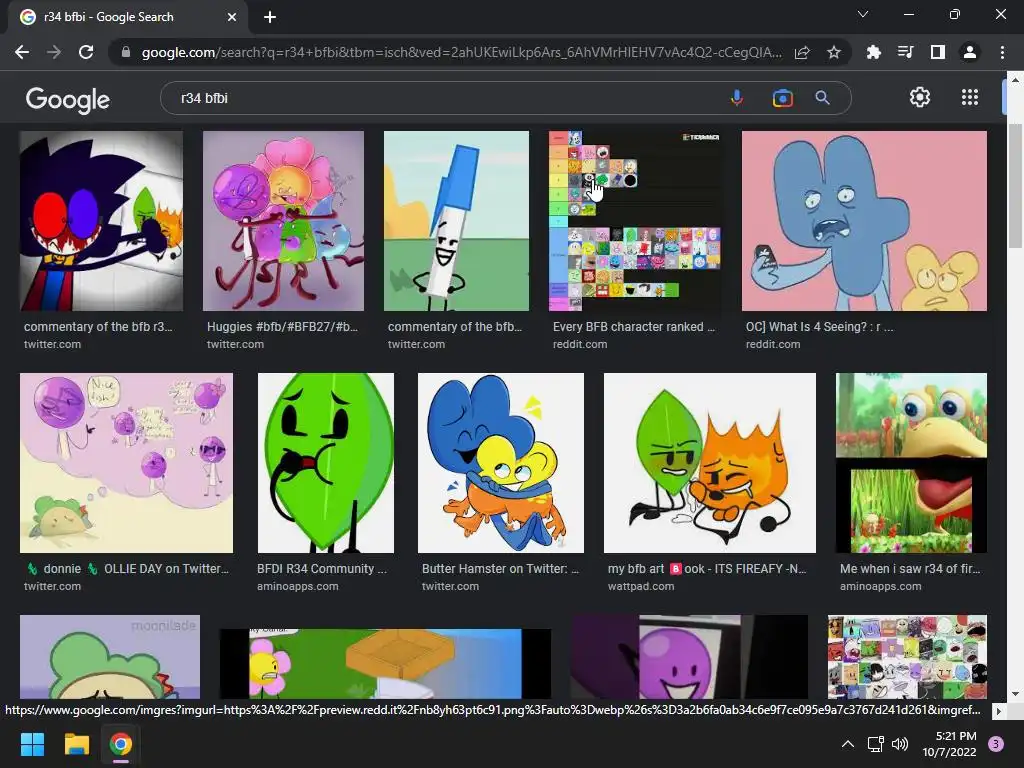The image size is (1024, 768).
Task: Start voice search with microphone
Action: (x=737, y=98)
